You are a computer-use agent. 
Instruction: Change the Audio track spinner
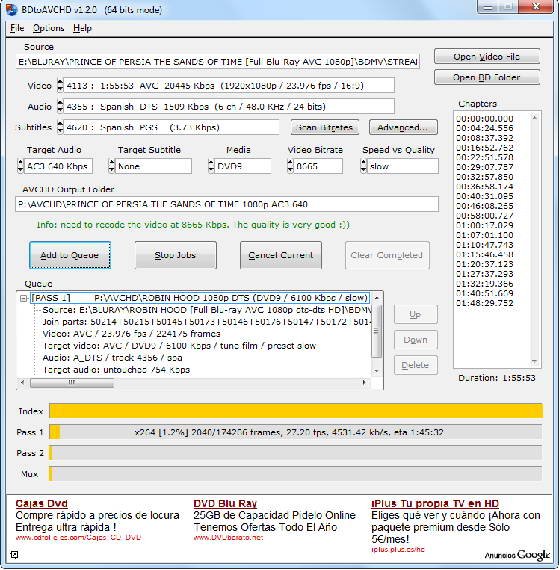click(x=60, y=107)
